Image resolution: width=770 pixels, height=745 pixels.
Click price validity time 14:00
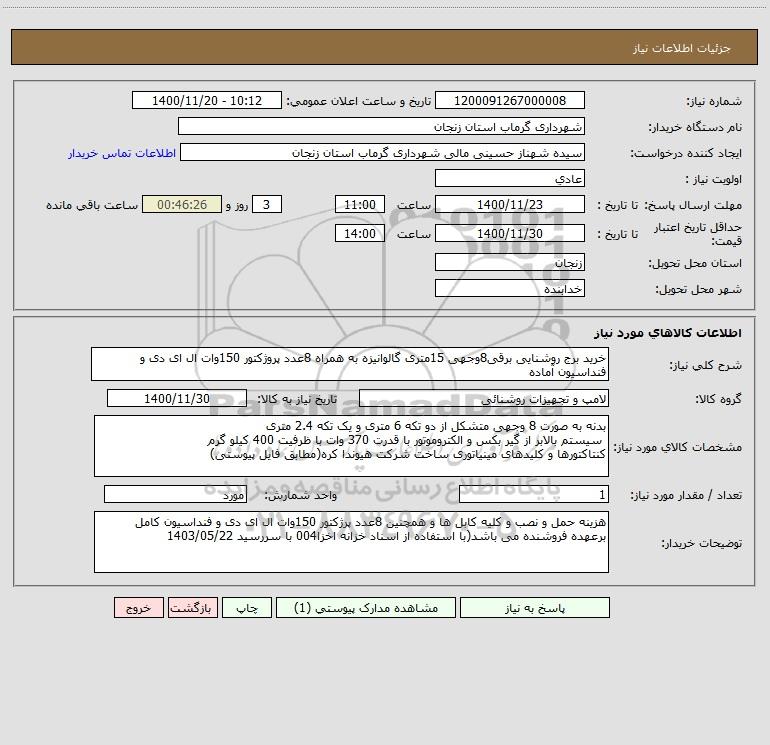359,233
